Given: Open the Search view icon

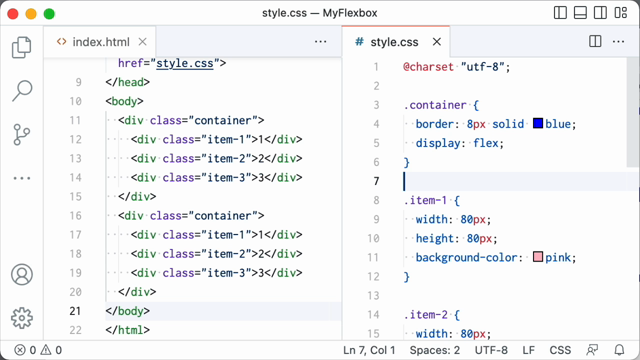Looking at the screenshot, I should point(22,91).
